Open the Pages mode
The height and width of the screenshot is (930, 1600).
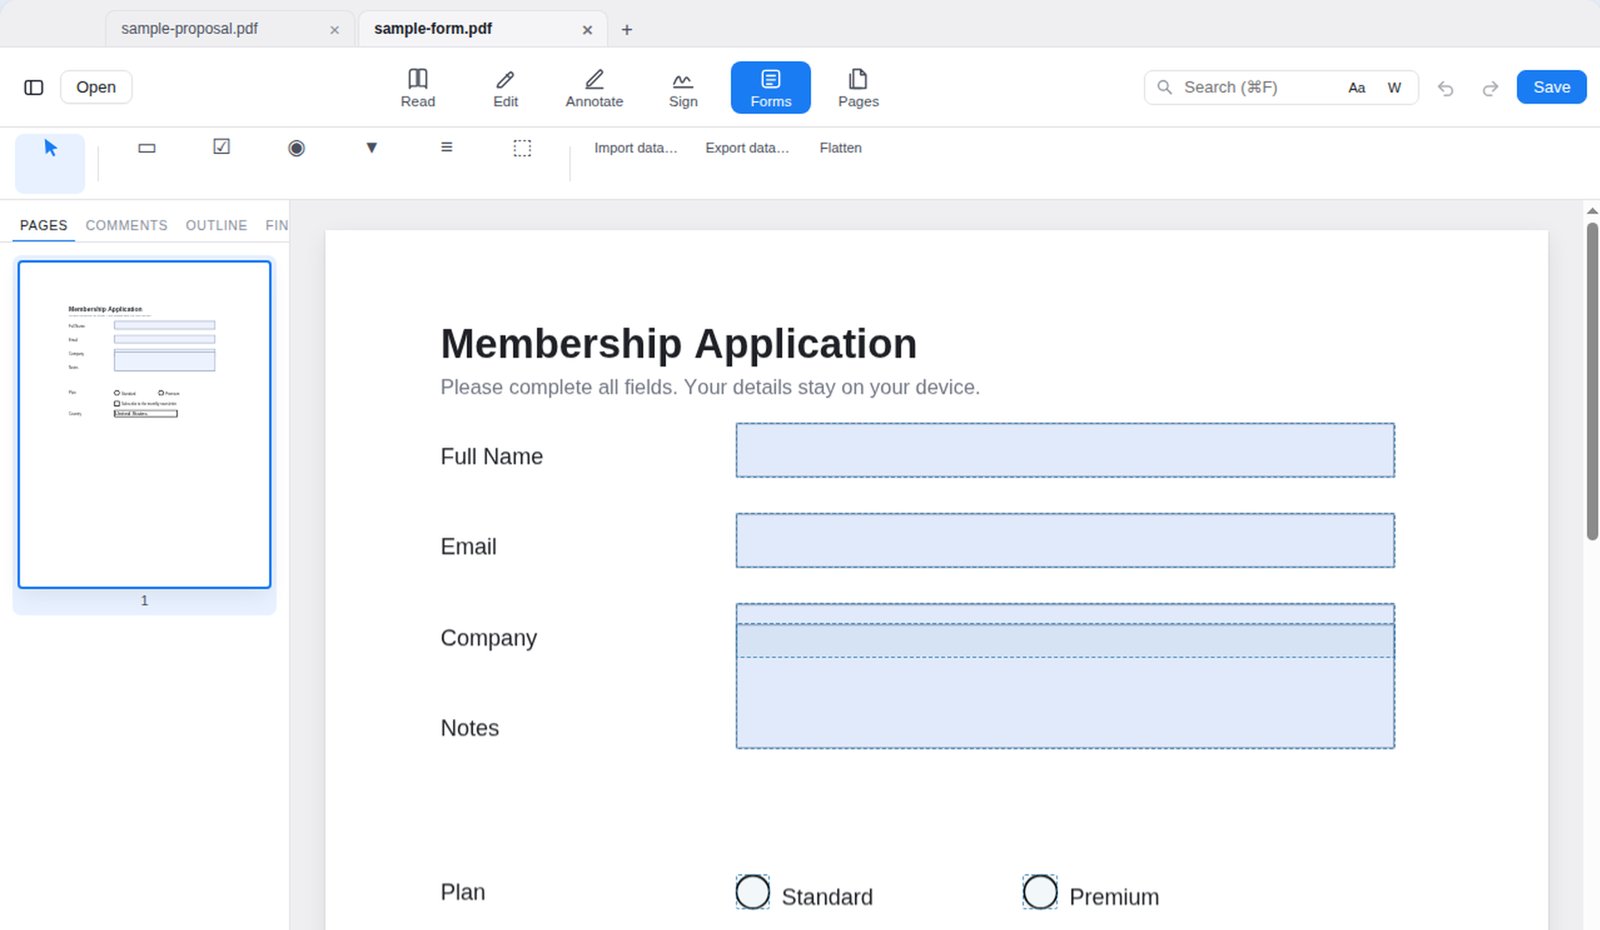tap(858, 87)
